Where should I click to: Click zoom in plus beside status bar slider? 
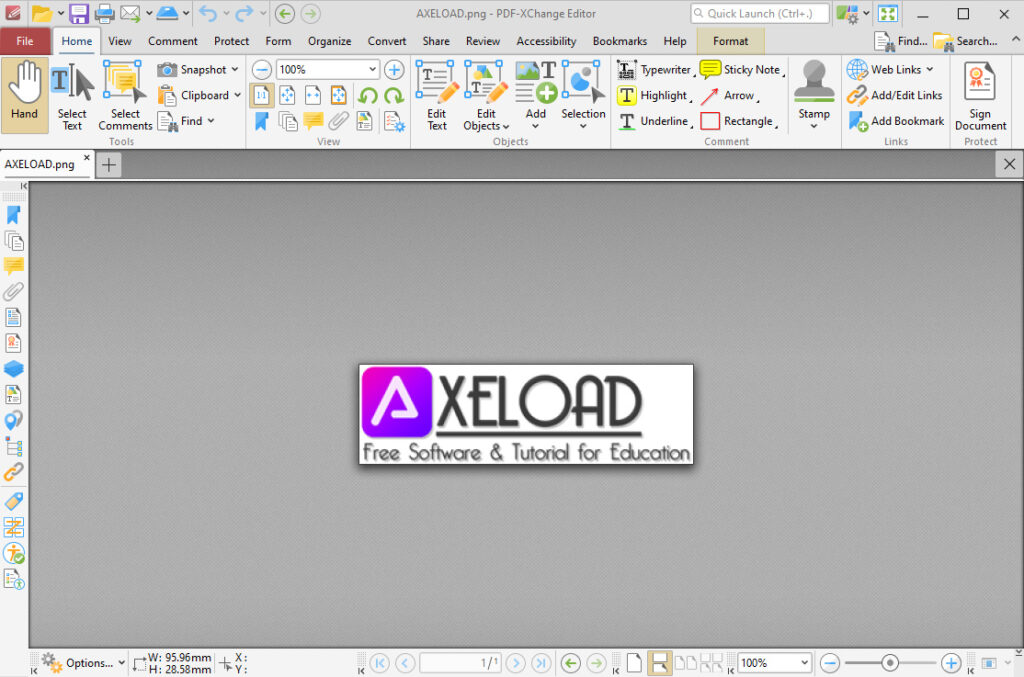951,663
